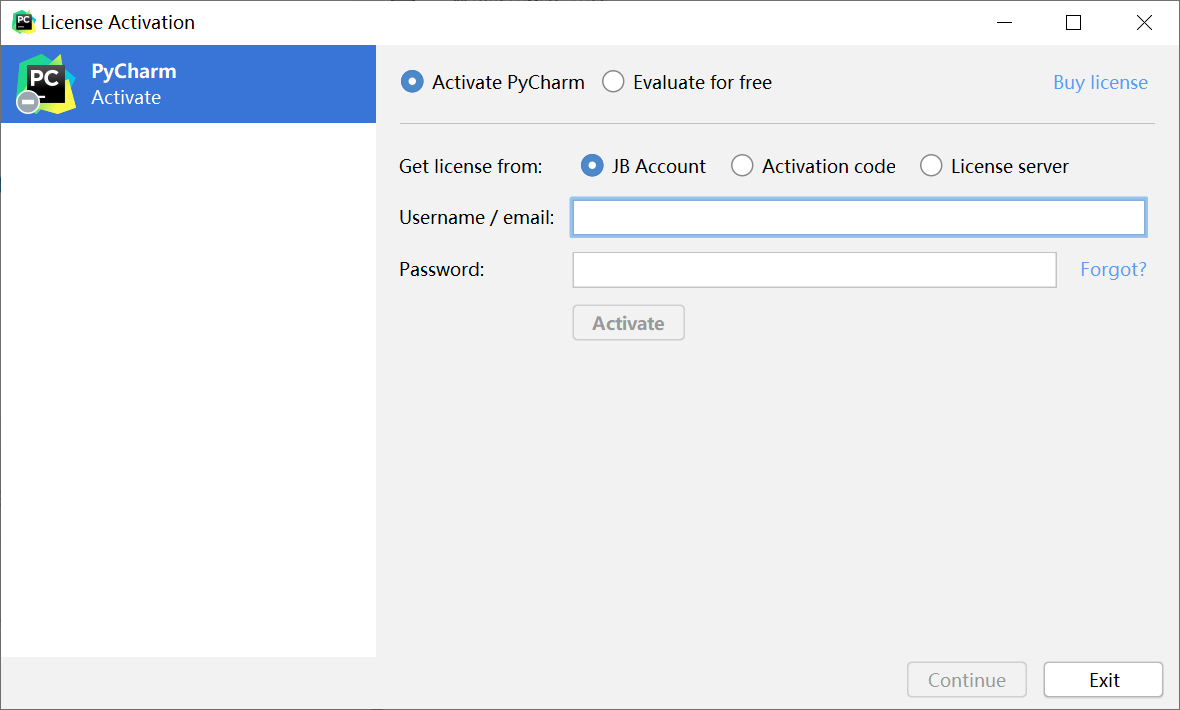The width and height of the screenshot is (1180, 710).
Task: Select the PyCharm Activate sidebar entry
Action: pyautogui.click(x=188, y=84)
